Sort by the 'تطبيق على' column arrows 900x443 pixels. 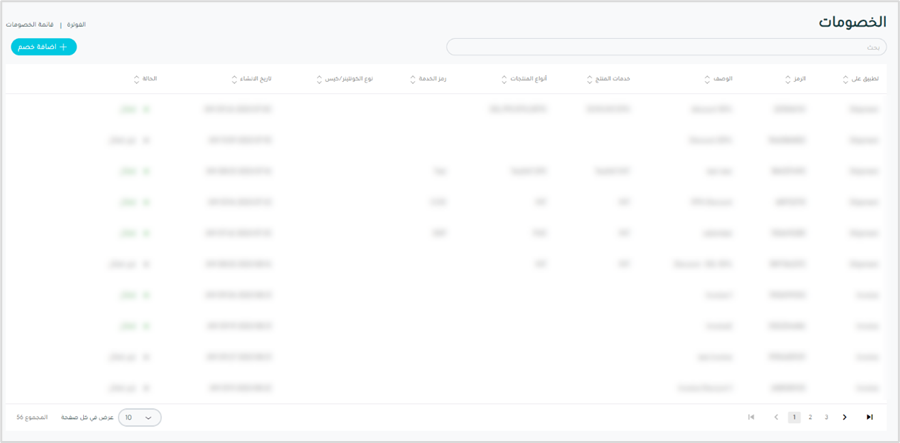tap(846, 79)
